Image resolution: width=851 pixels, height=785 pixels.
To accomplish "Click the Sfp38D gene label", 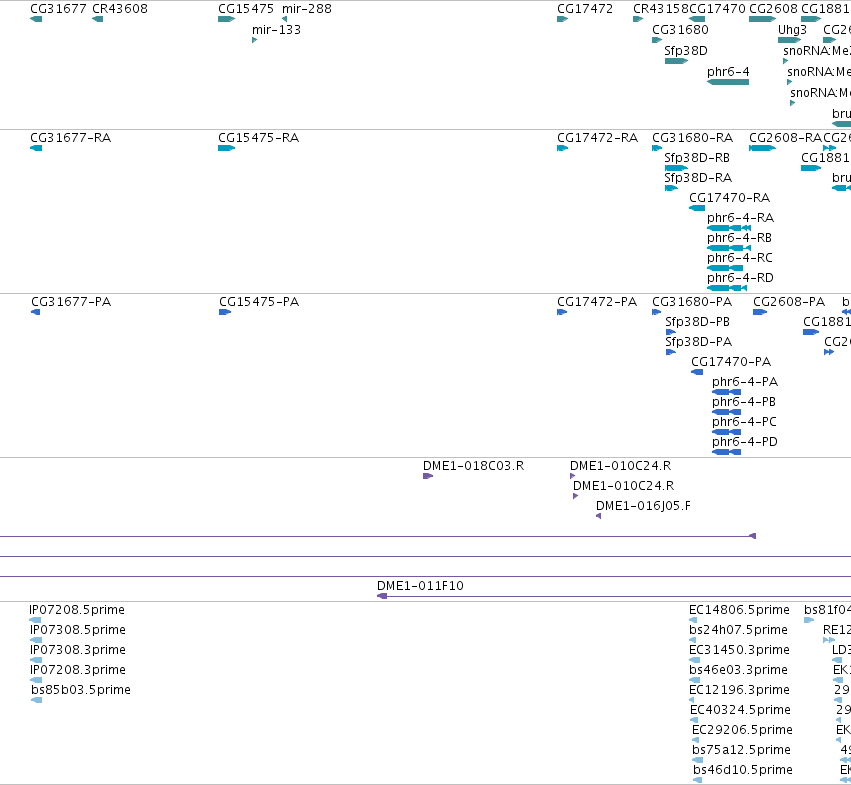I will coord(686,51).
